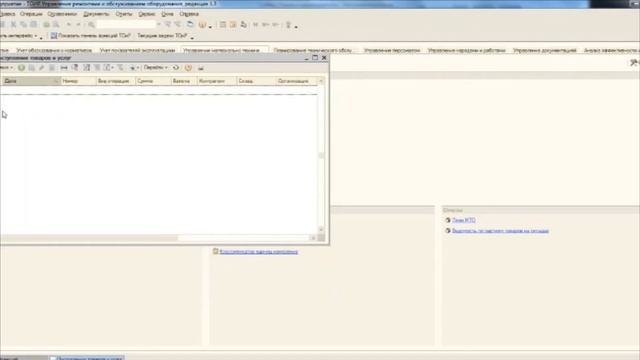Click the pin icon at panel's right edge

point(634,63)
